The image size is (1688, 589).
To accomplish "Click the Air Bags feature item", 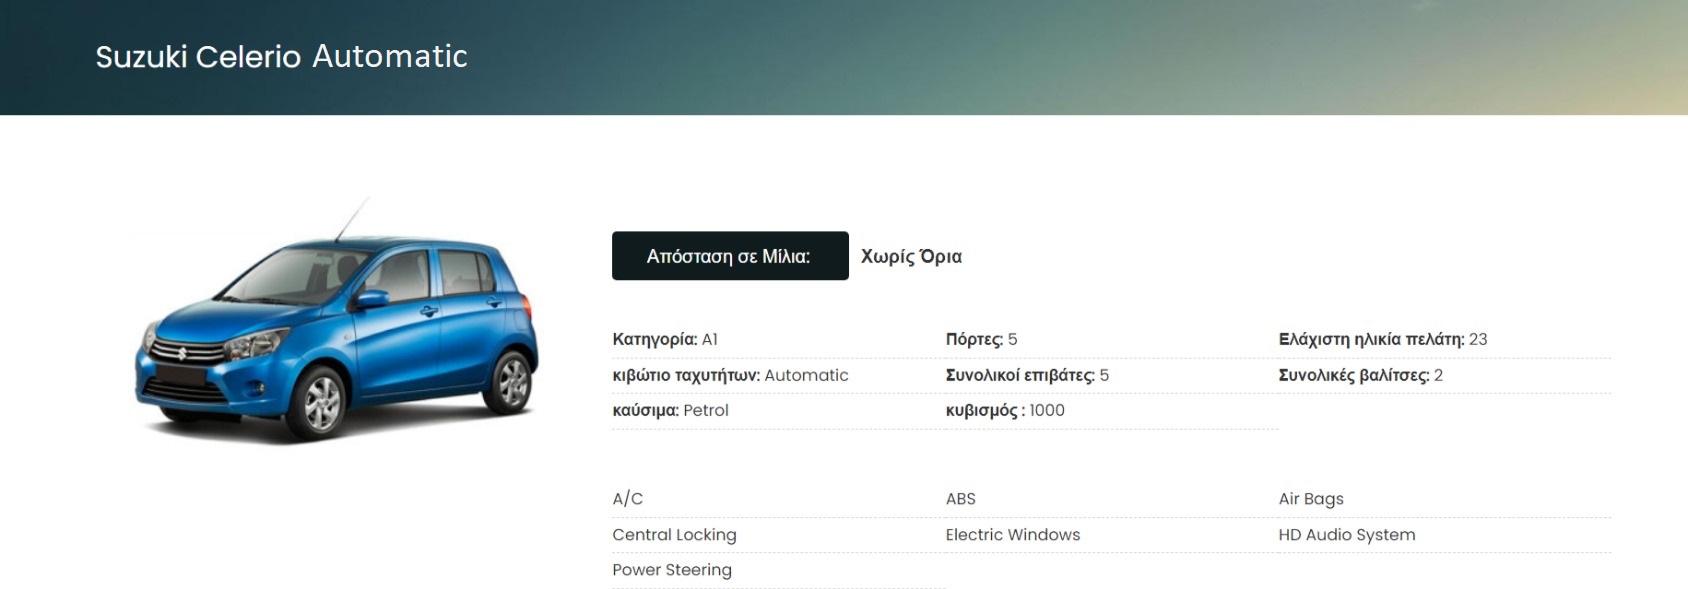I will coord(1311,498).
